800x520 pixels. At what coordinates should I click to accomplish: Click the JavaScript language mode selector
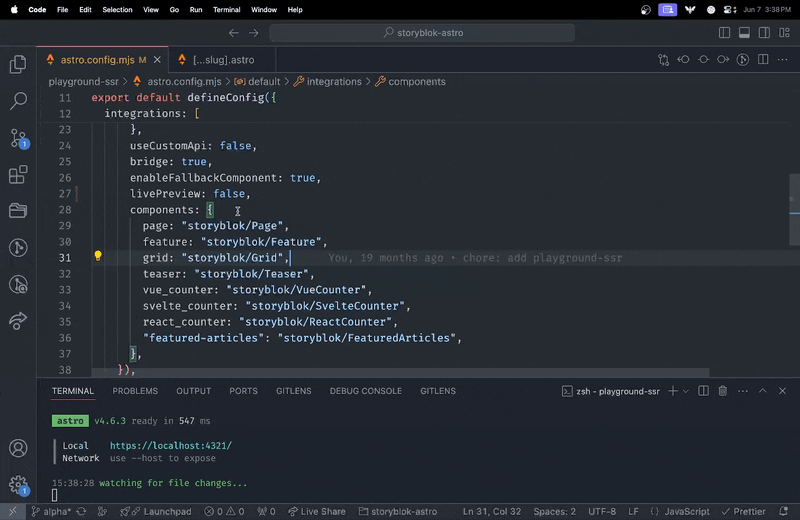(x=687, y=511)
